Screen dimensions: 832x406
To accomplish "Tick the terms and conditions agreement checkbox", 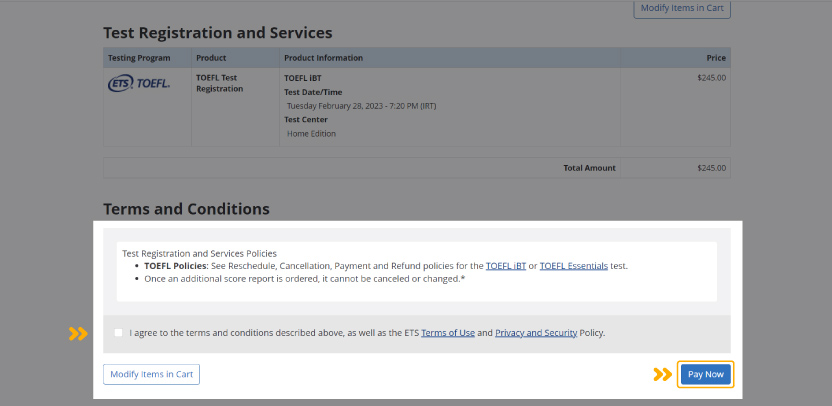I will click(118, 333).
